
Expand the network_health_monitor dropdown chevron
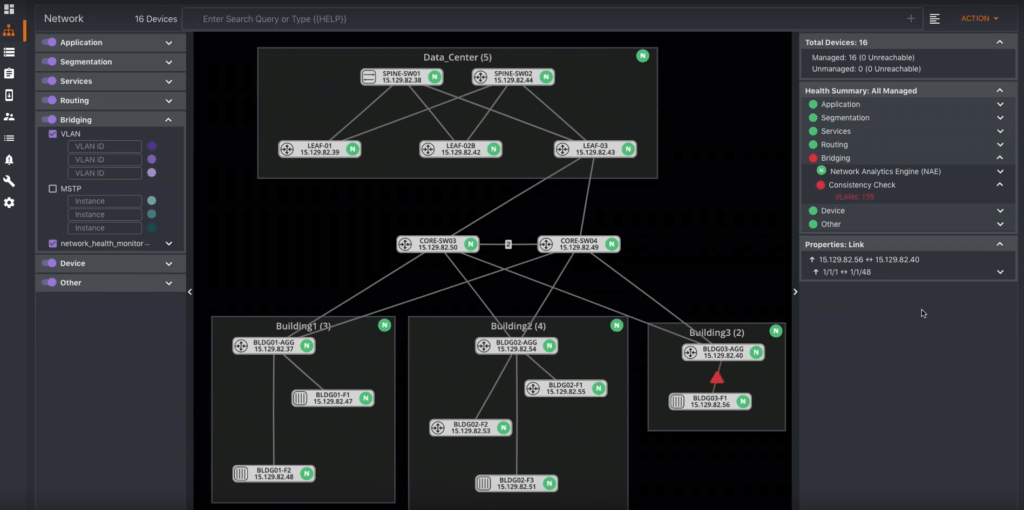click(x=169, y=244)
